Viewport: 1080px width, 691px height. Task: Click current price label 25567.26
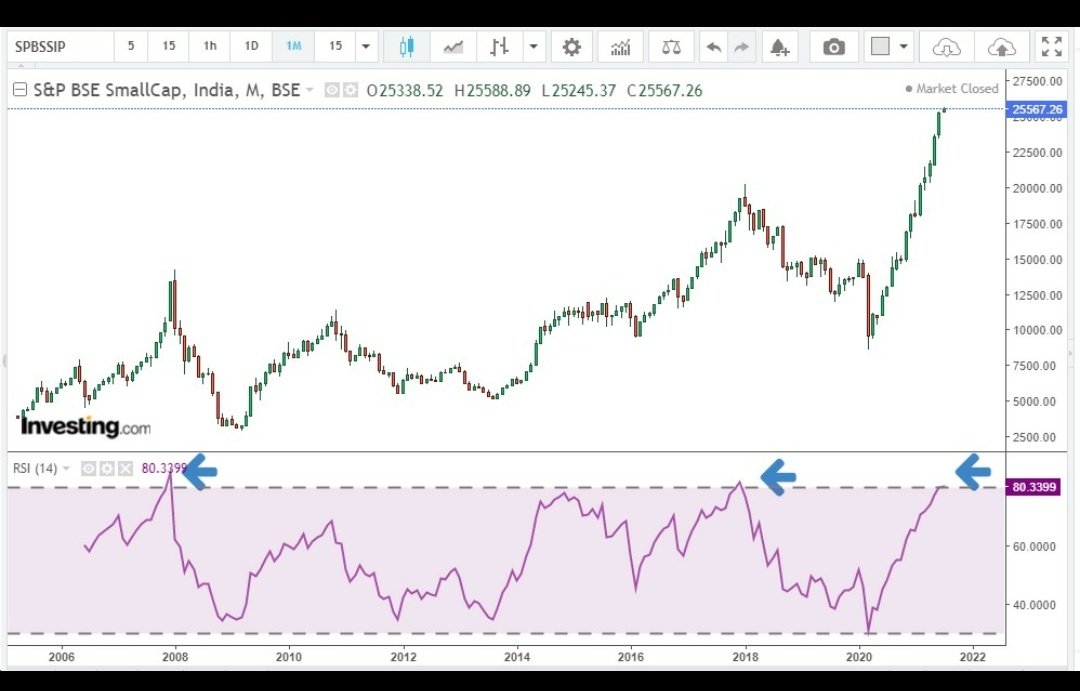[x=1036, y=109]
